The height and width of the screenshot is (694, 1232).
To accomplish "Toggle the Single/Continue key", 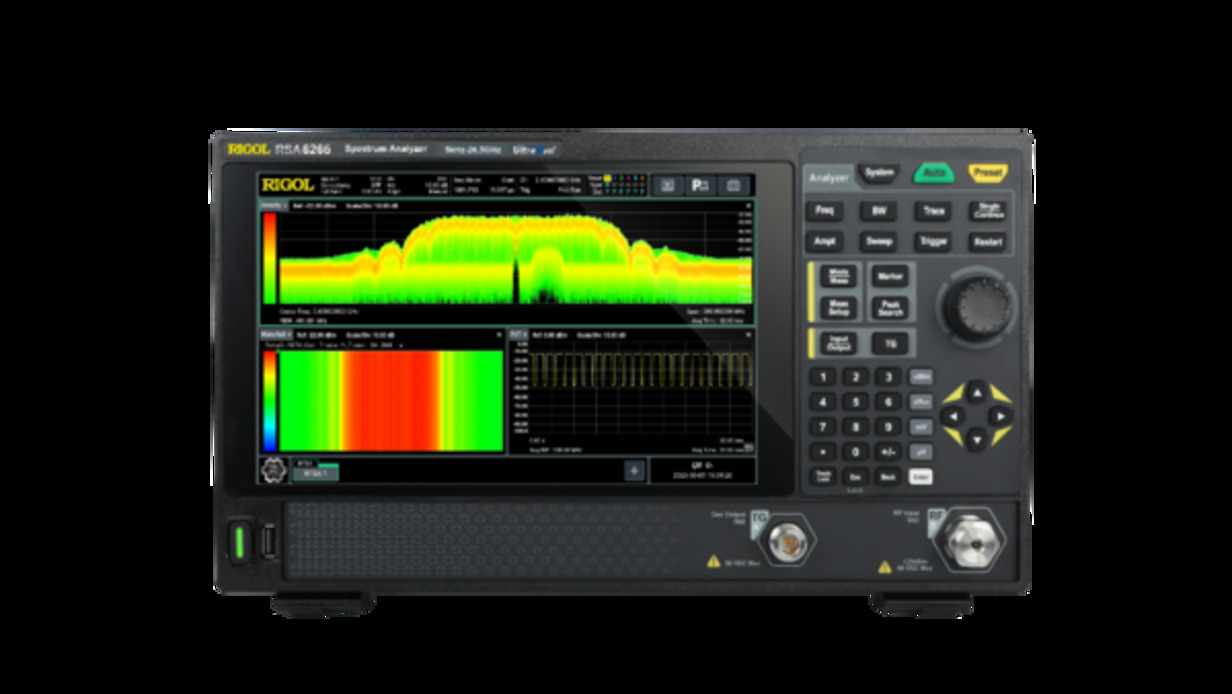I will click(987, 211).
